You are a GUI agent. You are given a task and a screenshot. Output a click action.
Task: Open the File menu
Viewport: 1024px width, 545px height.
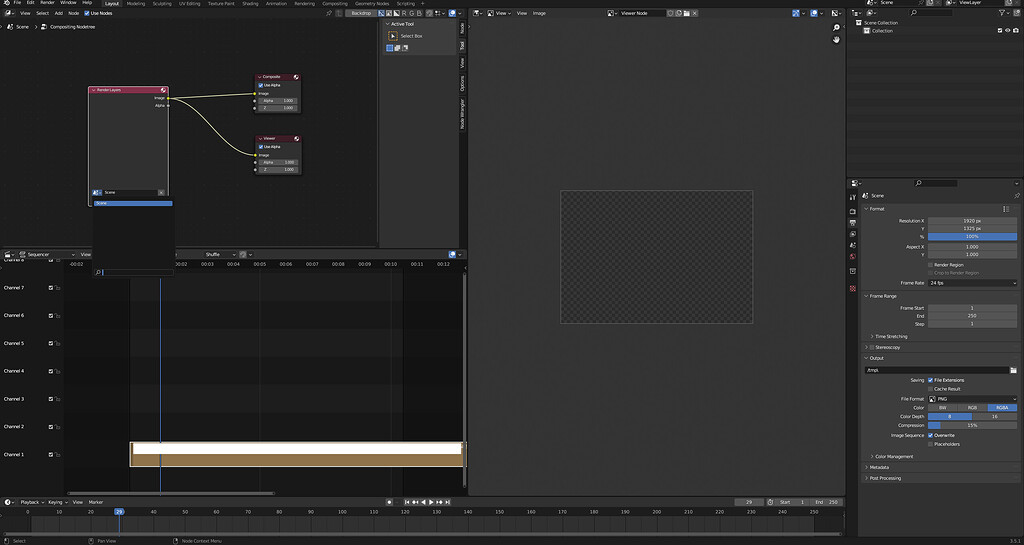(17, 3)
